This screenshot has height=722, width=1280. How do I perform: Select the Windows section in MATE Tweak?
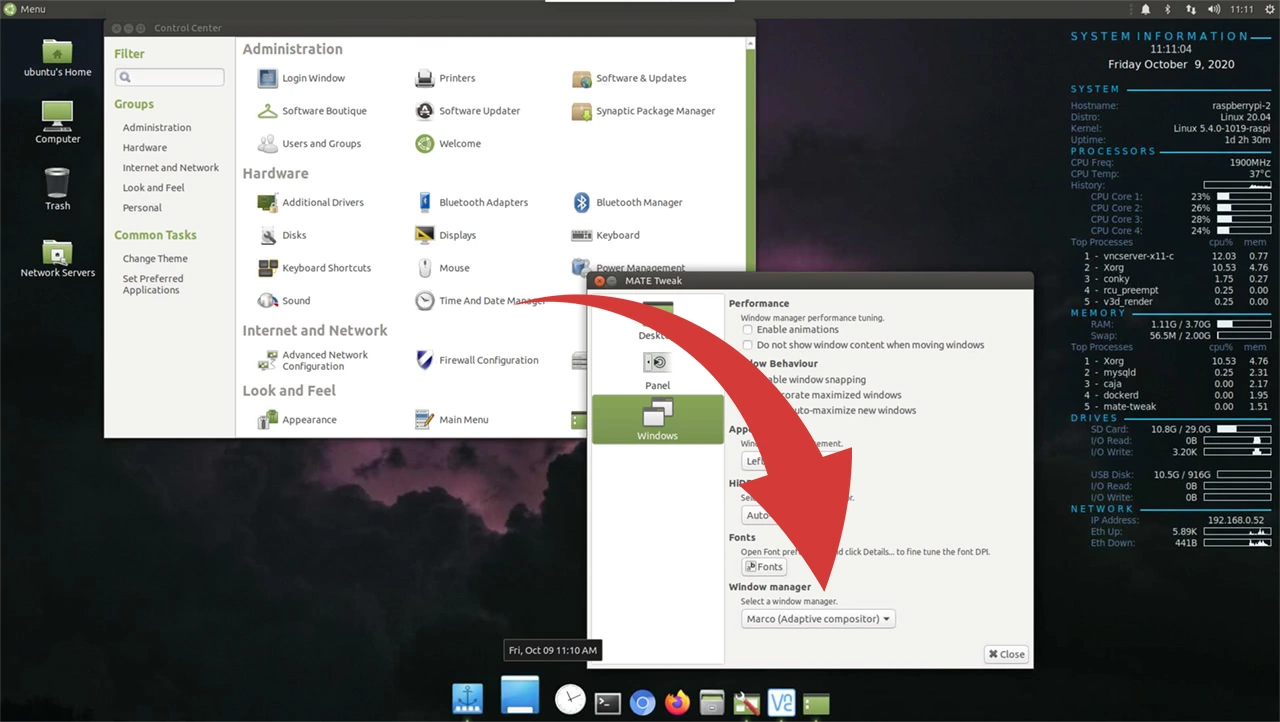click(x=657, y=419)
